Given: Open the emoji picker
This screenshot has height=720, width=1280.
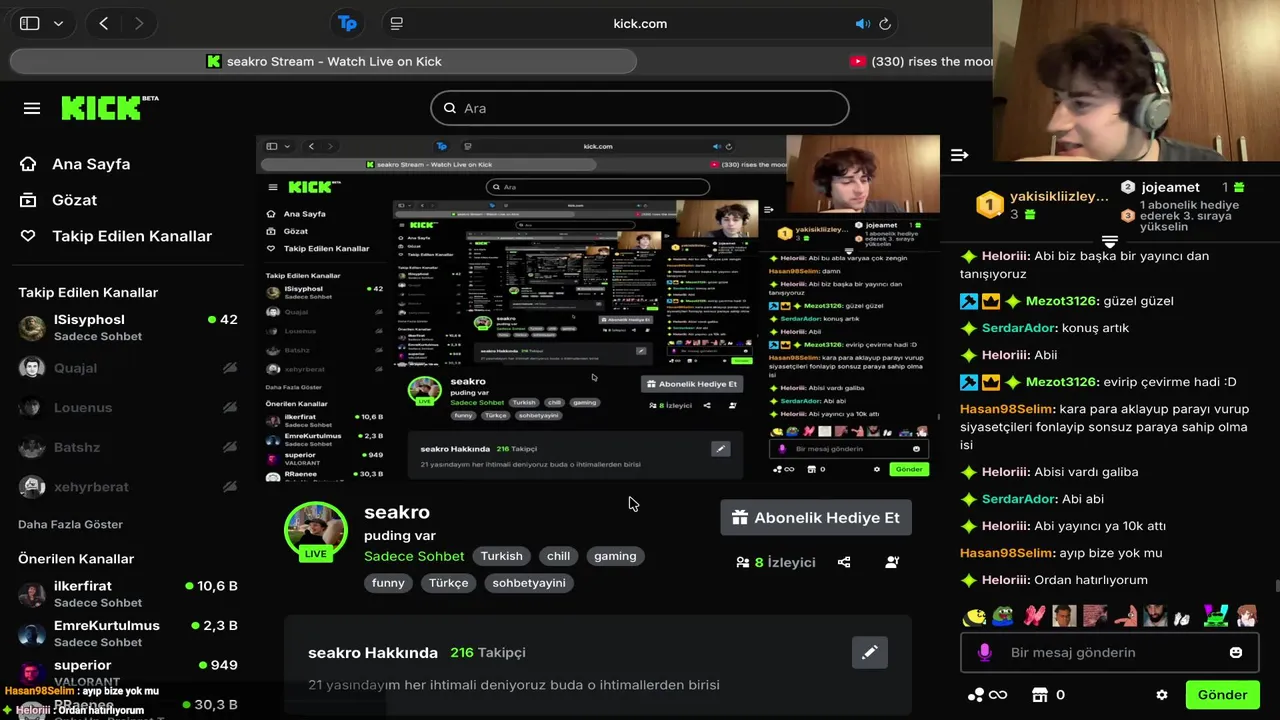Looking at the screenshot, I should (x=1236, y=652).
